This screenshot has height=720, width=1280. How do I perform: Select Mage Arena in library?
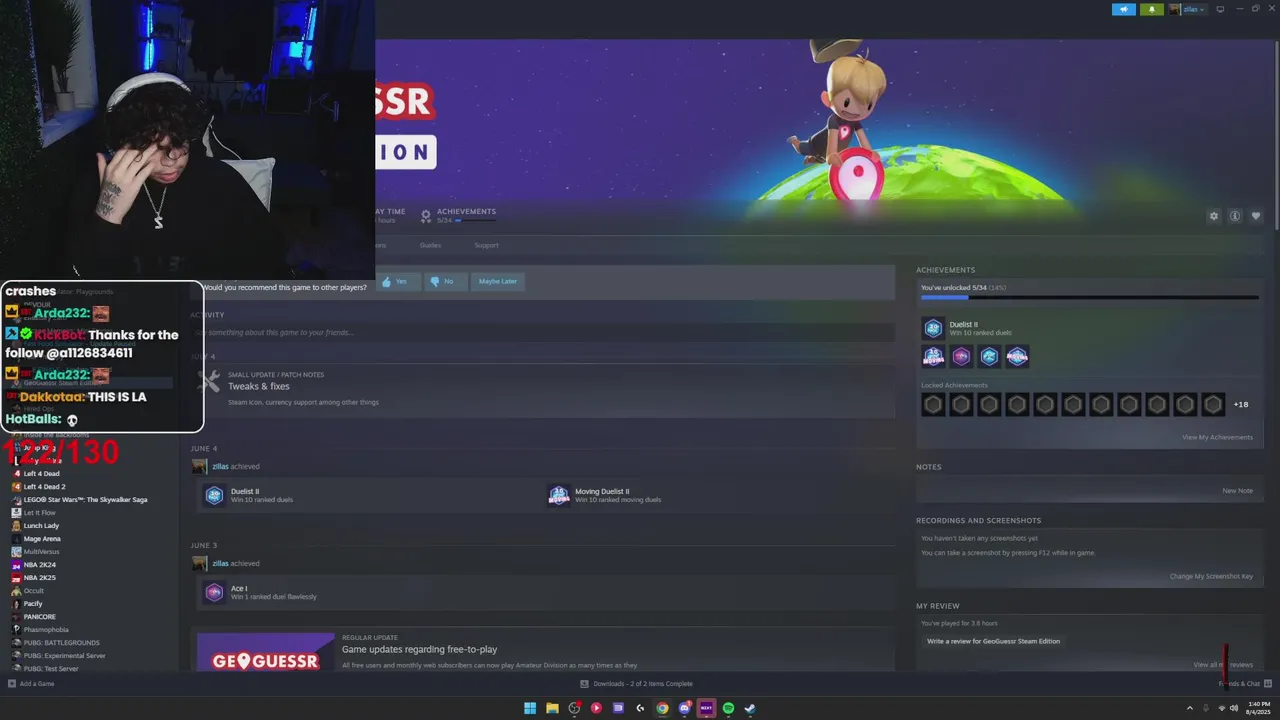coord(42,539)
